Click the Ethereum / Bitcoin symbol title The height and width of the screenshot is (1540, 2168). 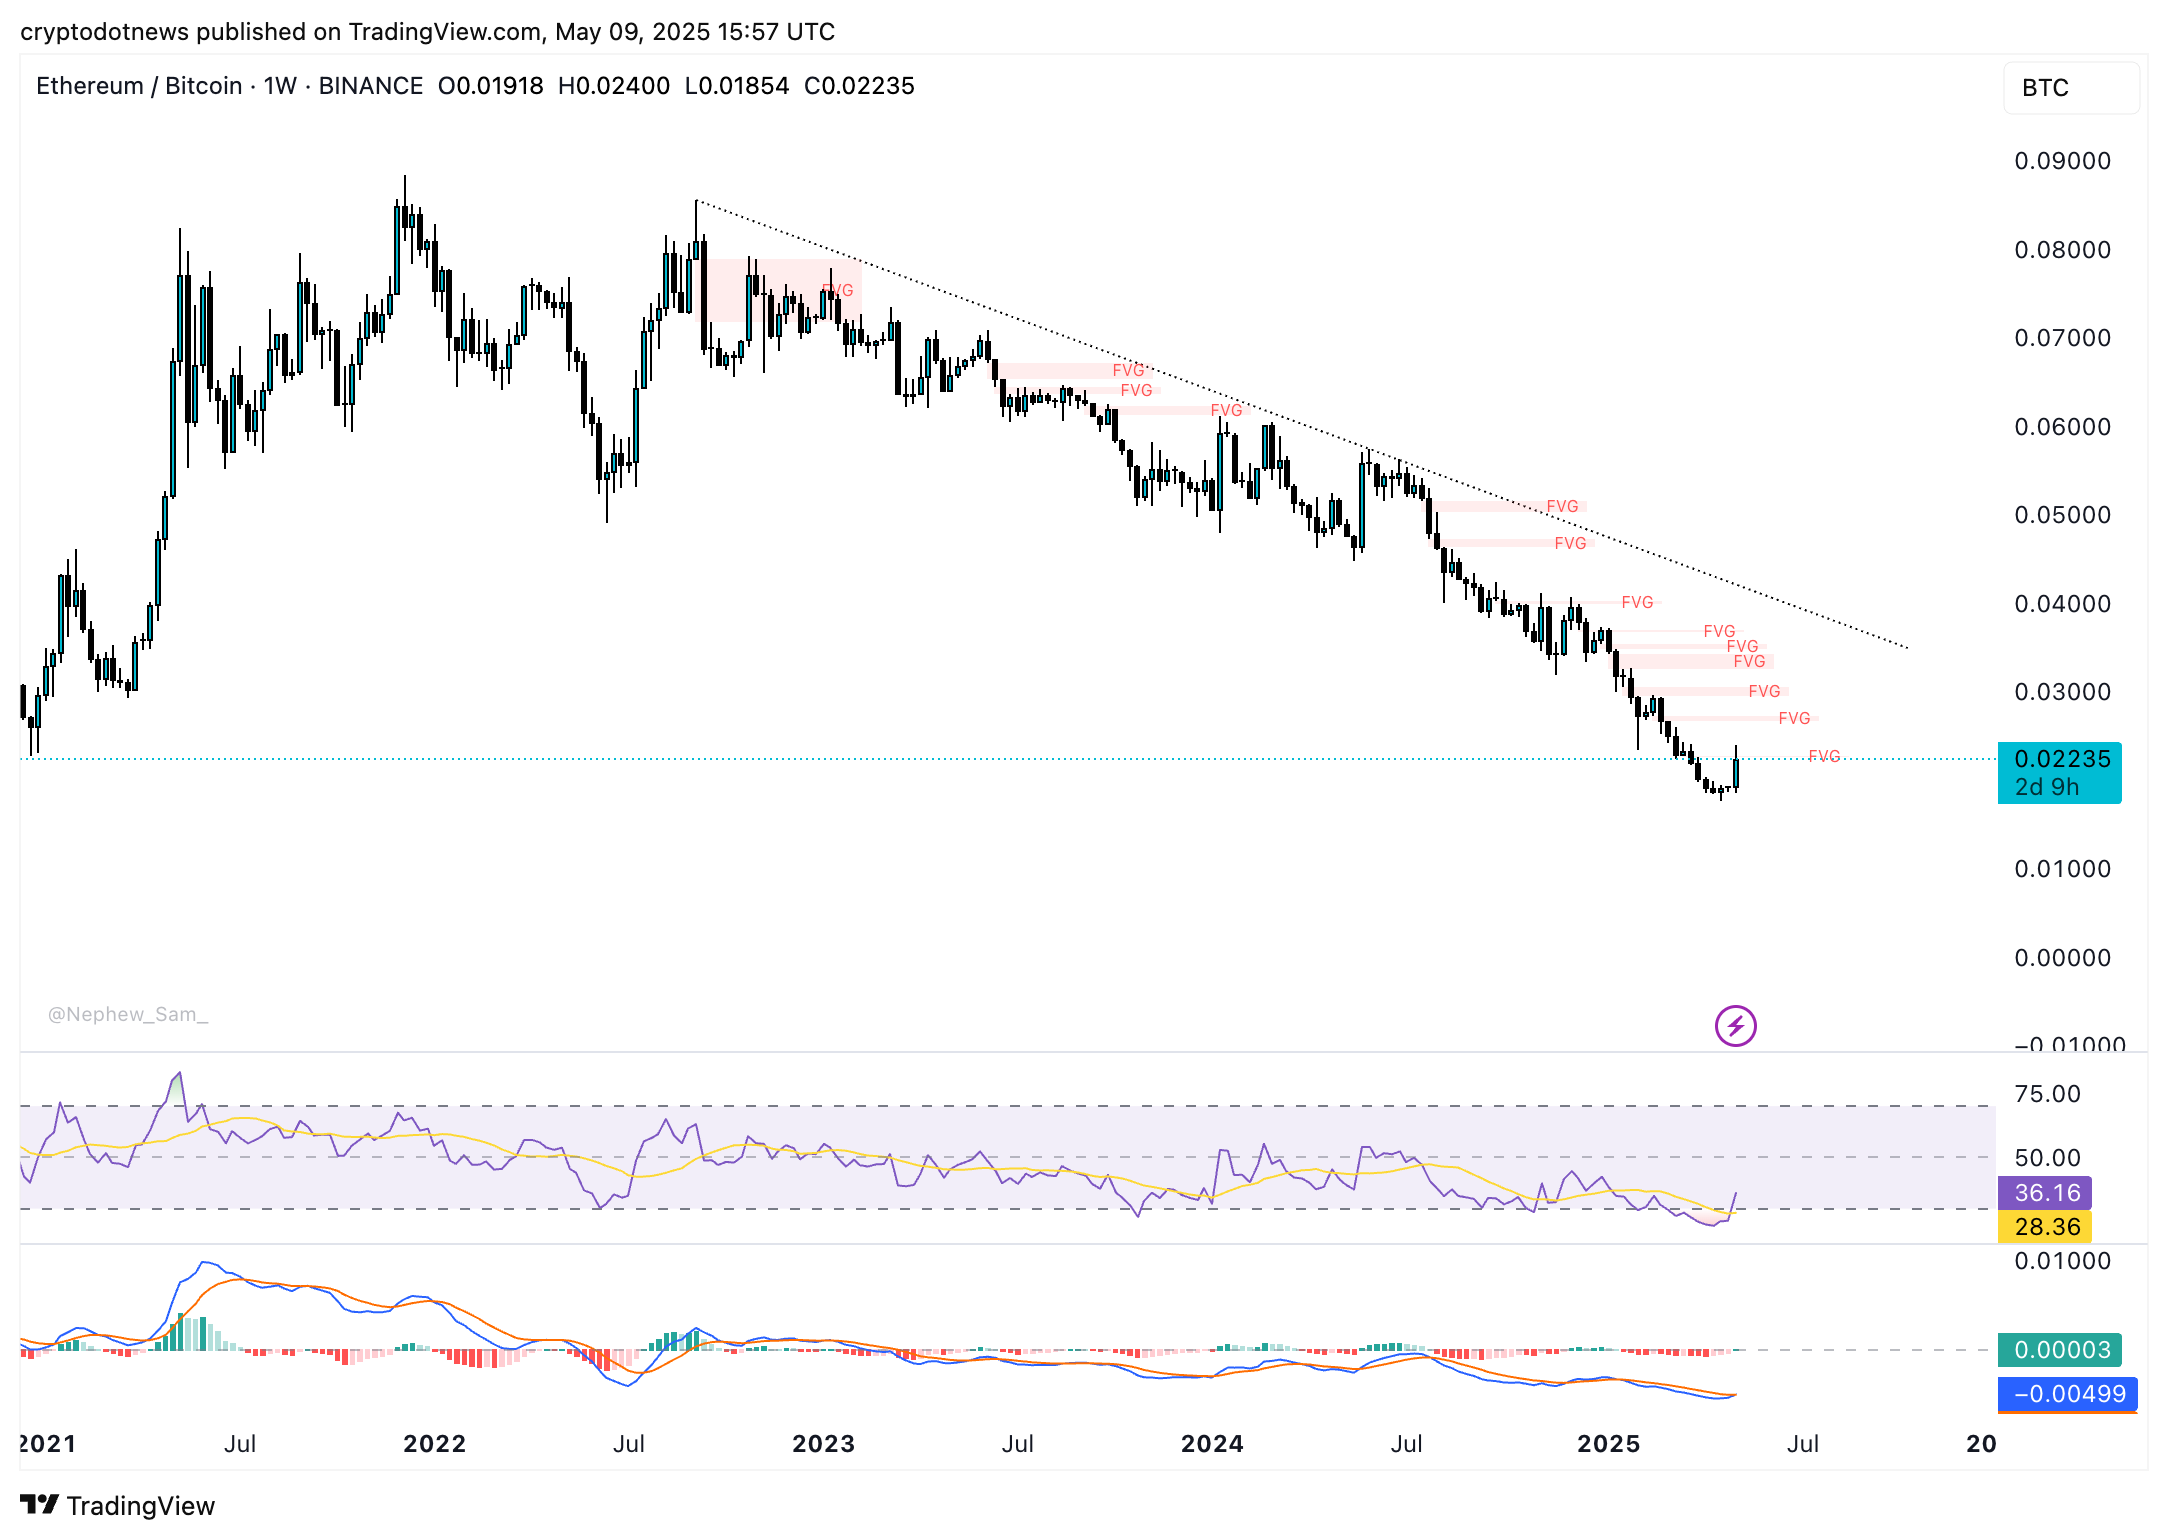coord(139,86)
